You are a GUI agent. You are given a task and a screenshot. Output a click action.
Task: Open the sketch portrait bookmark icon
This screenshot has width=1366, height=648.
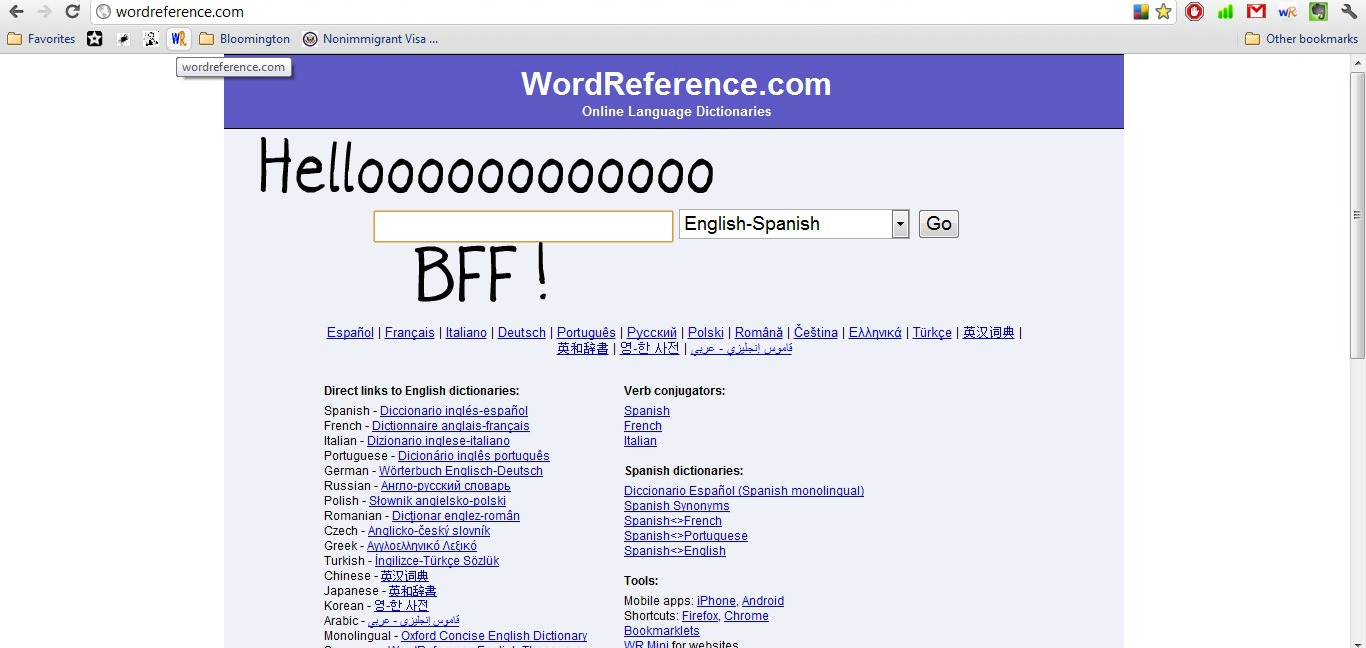(x=151, y=39)
